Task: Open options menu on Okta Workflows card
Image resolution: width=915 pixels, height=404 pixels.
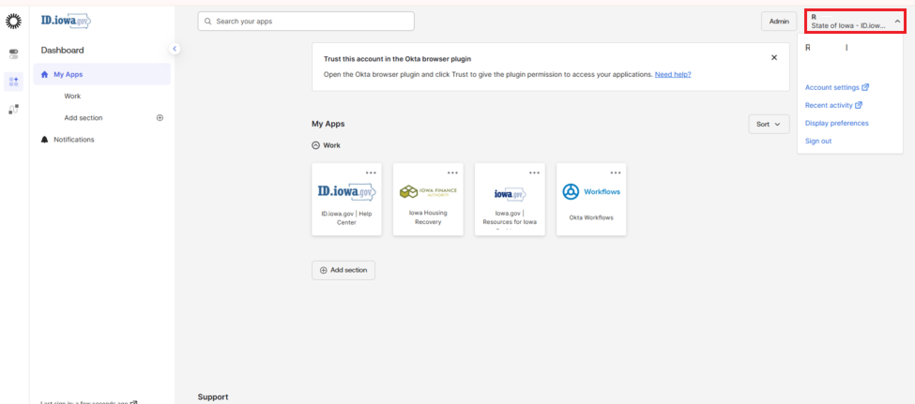Action: [616, 173]
